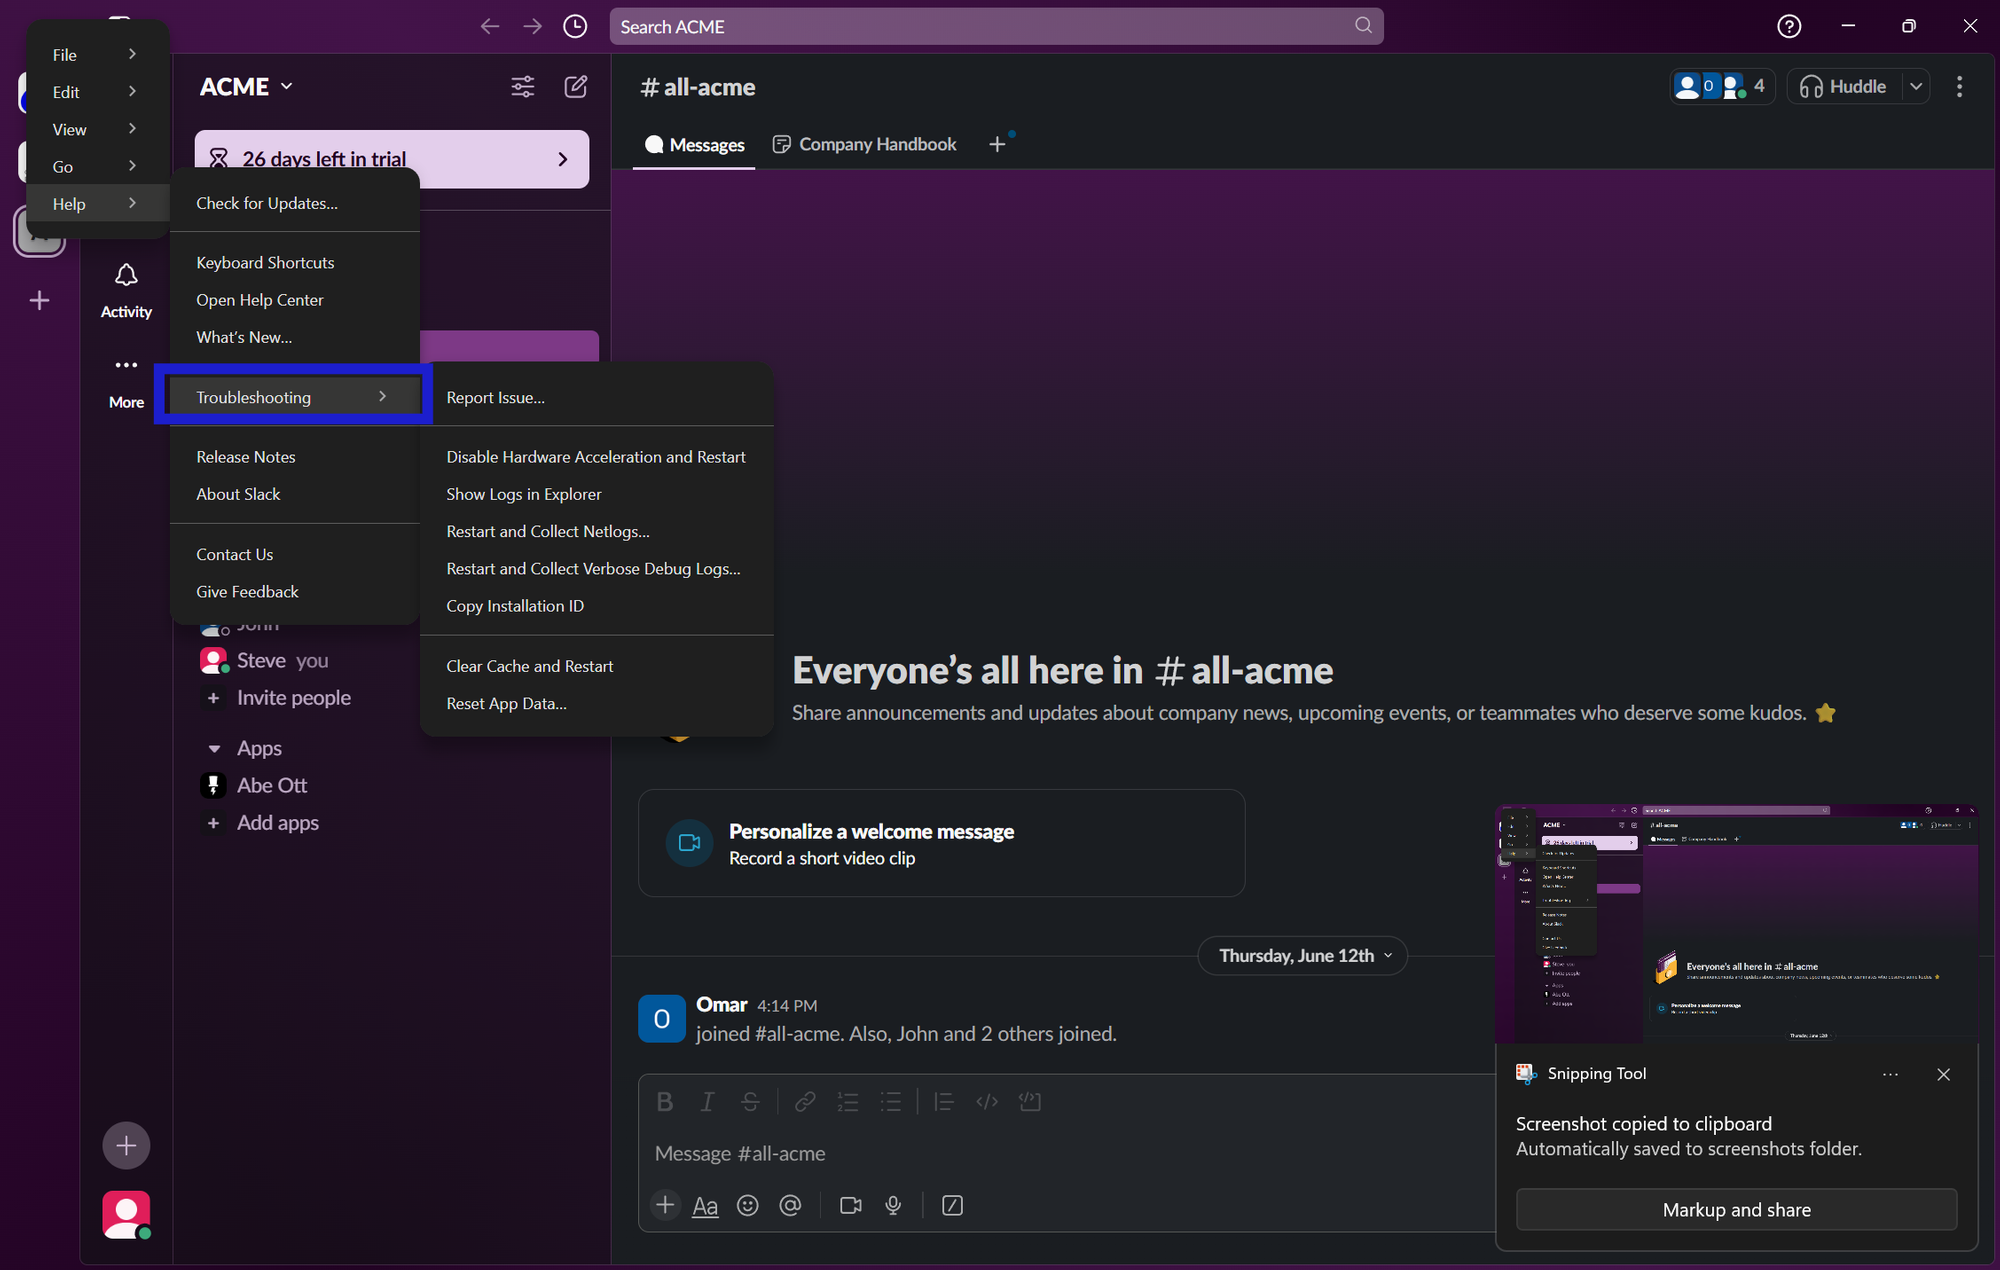Open the Activity bell icon

[126, 276]
